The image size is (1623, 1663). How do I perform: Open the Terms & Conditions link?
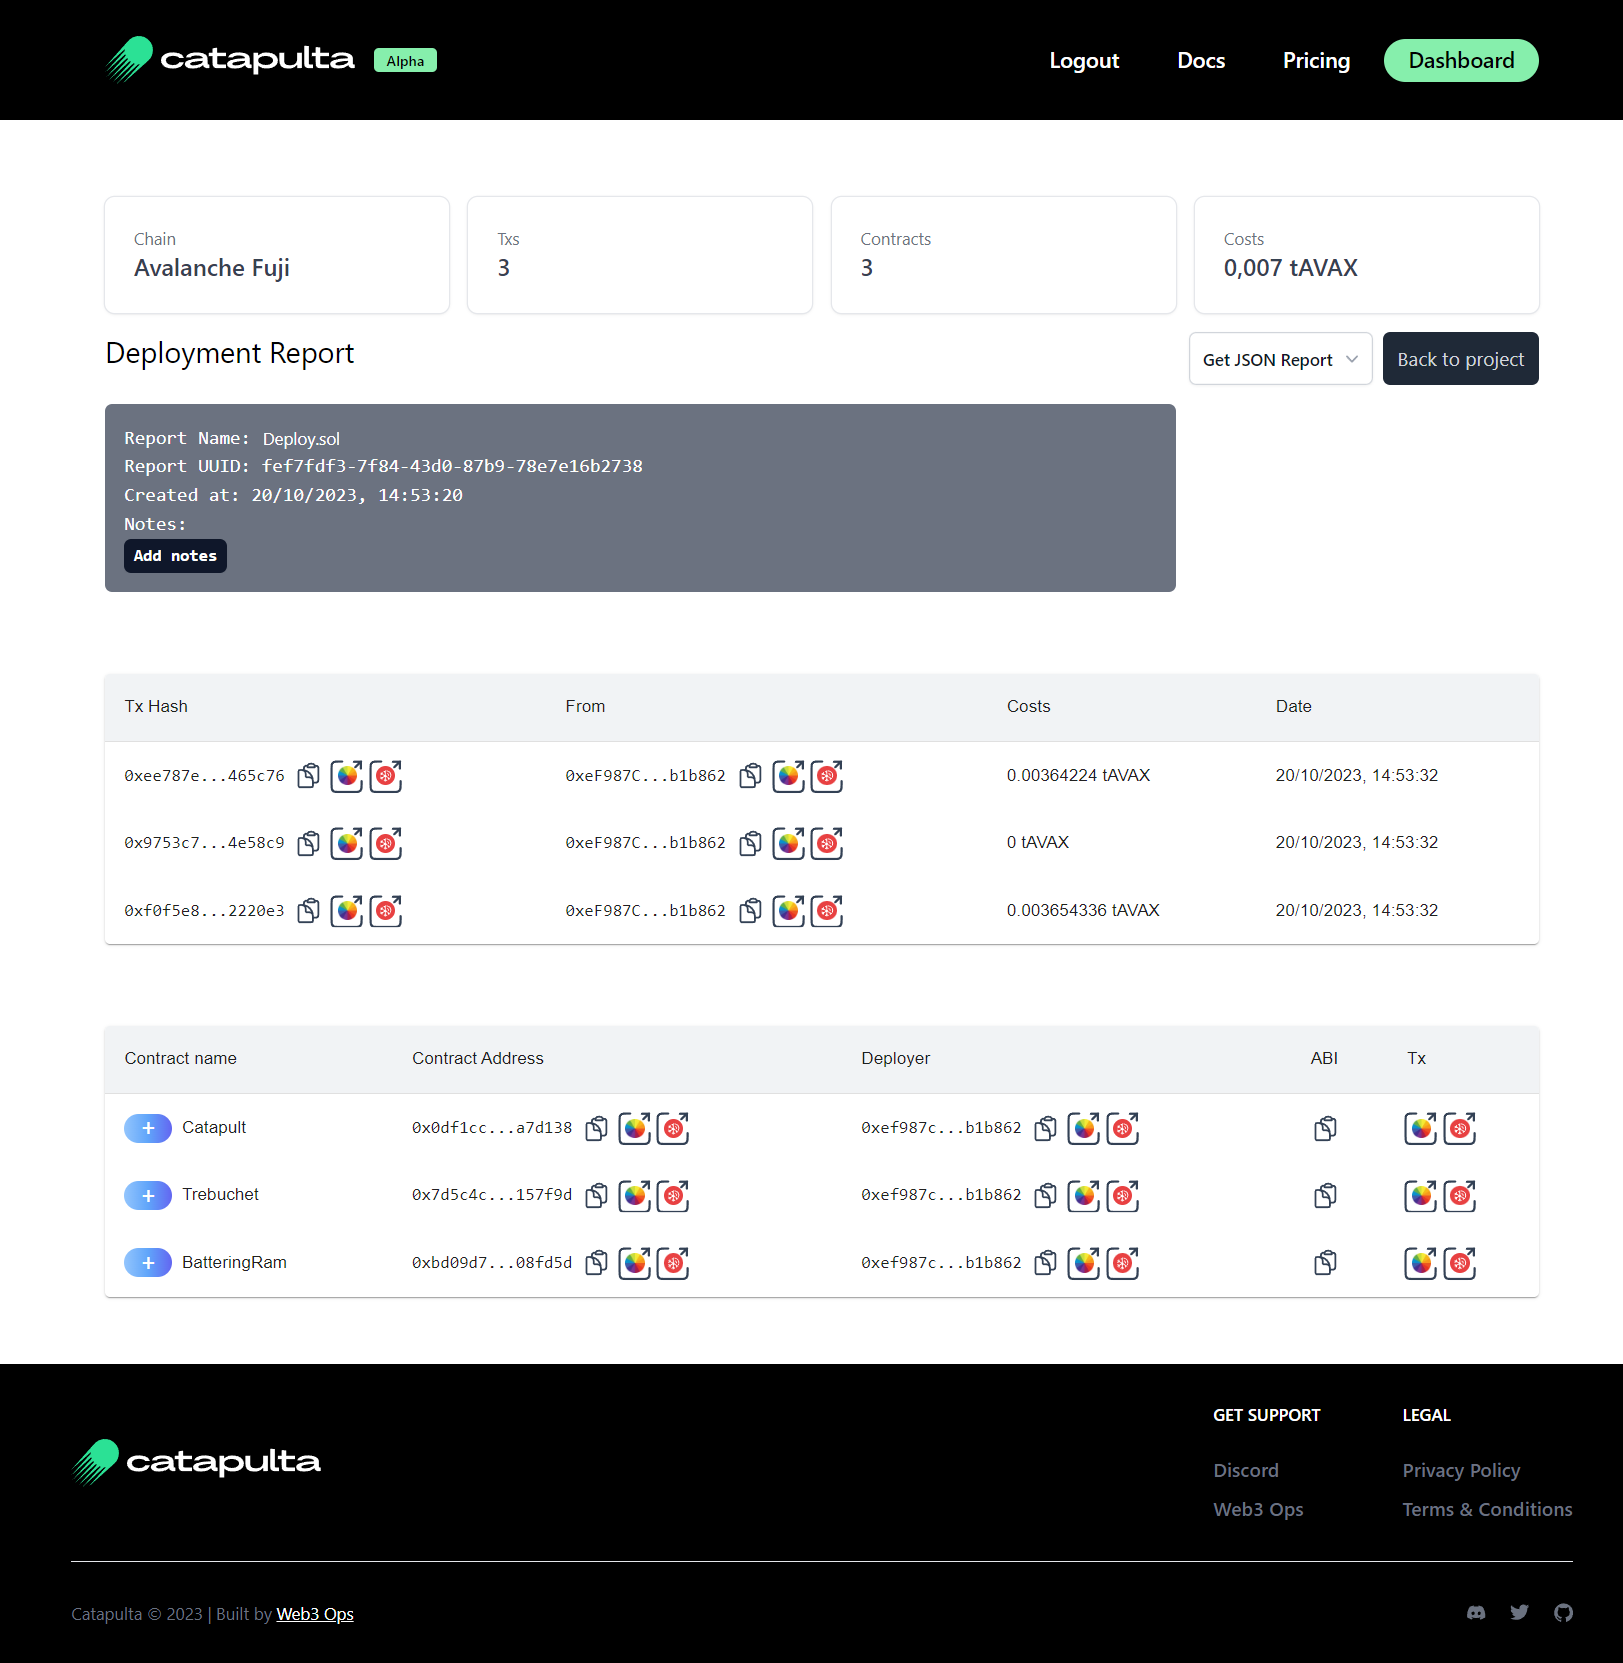(x=1487, y=1510)
